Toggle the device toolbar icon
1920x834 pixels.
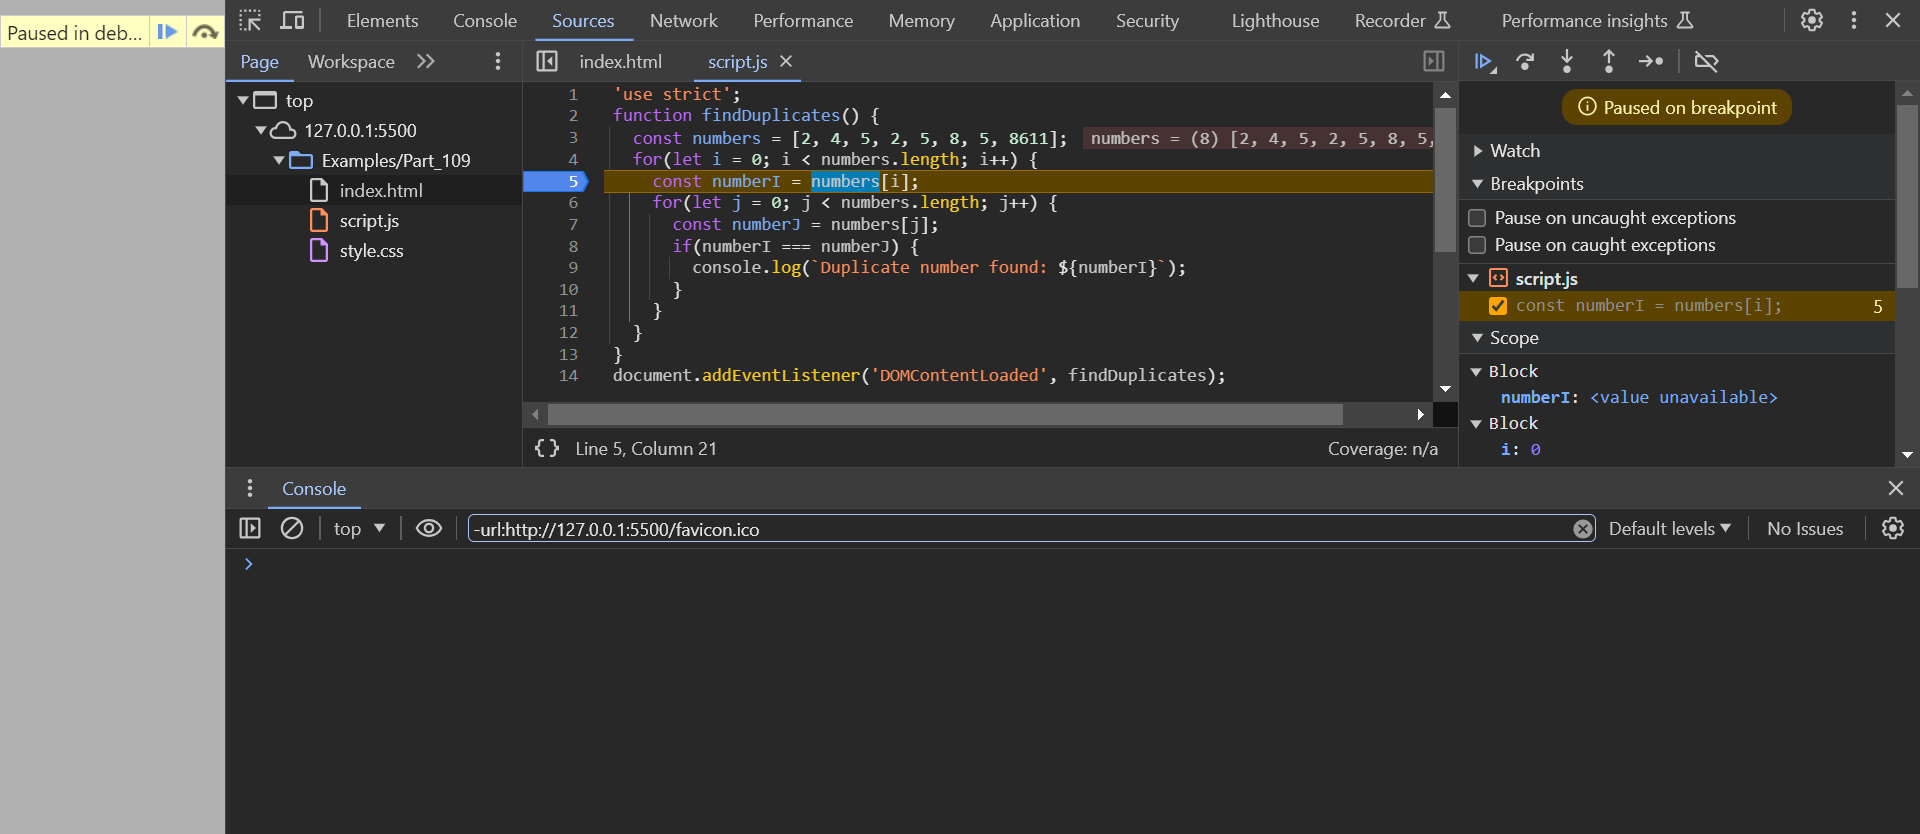292,20
